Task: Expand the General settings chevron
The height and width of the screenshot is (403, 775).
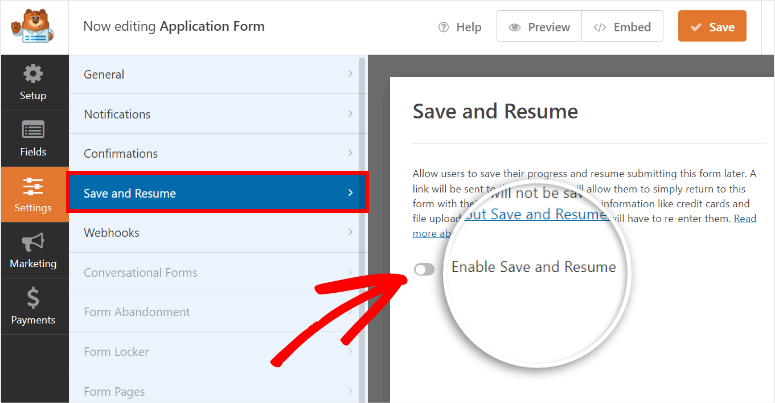Action: point(350,74)
